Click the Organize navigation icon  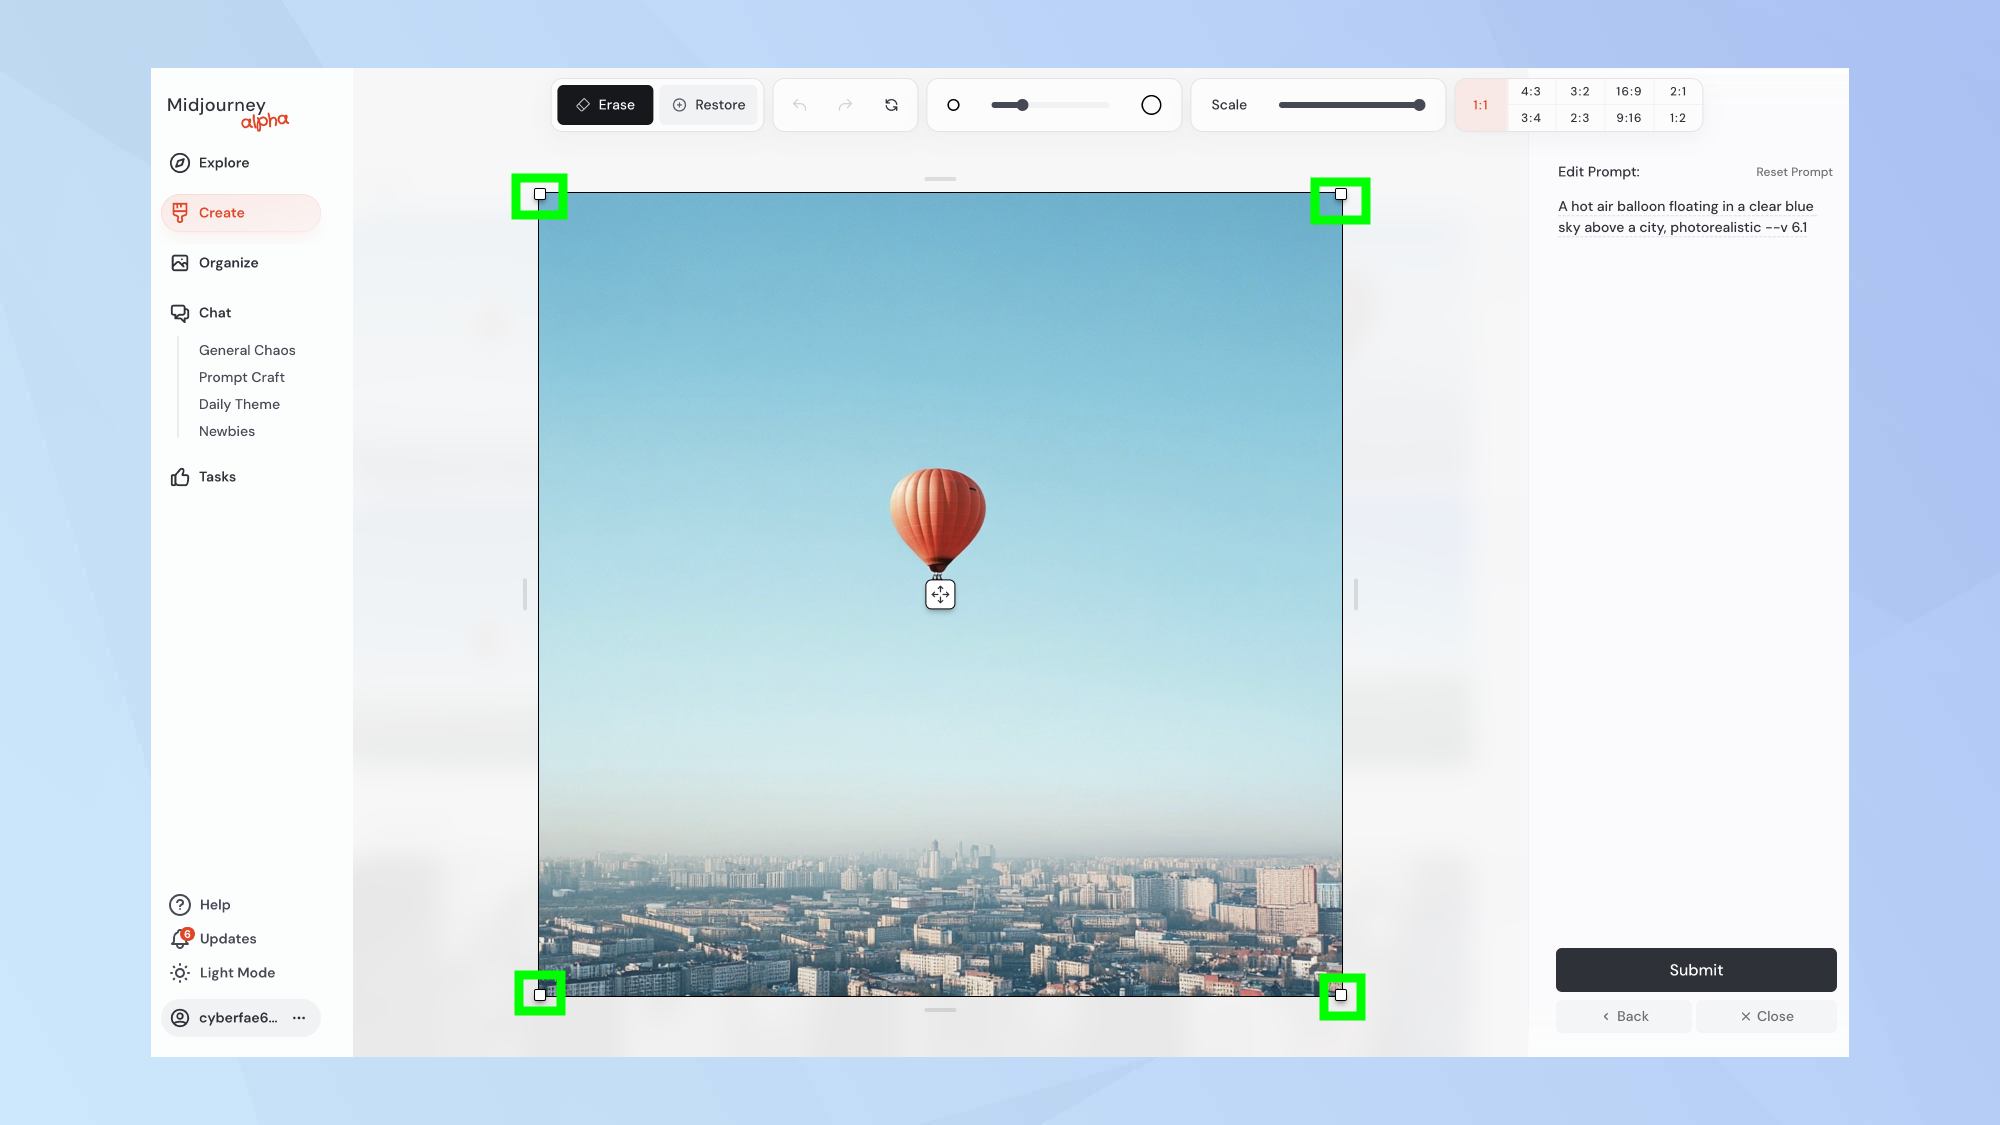[x=180, y=262]
